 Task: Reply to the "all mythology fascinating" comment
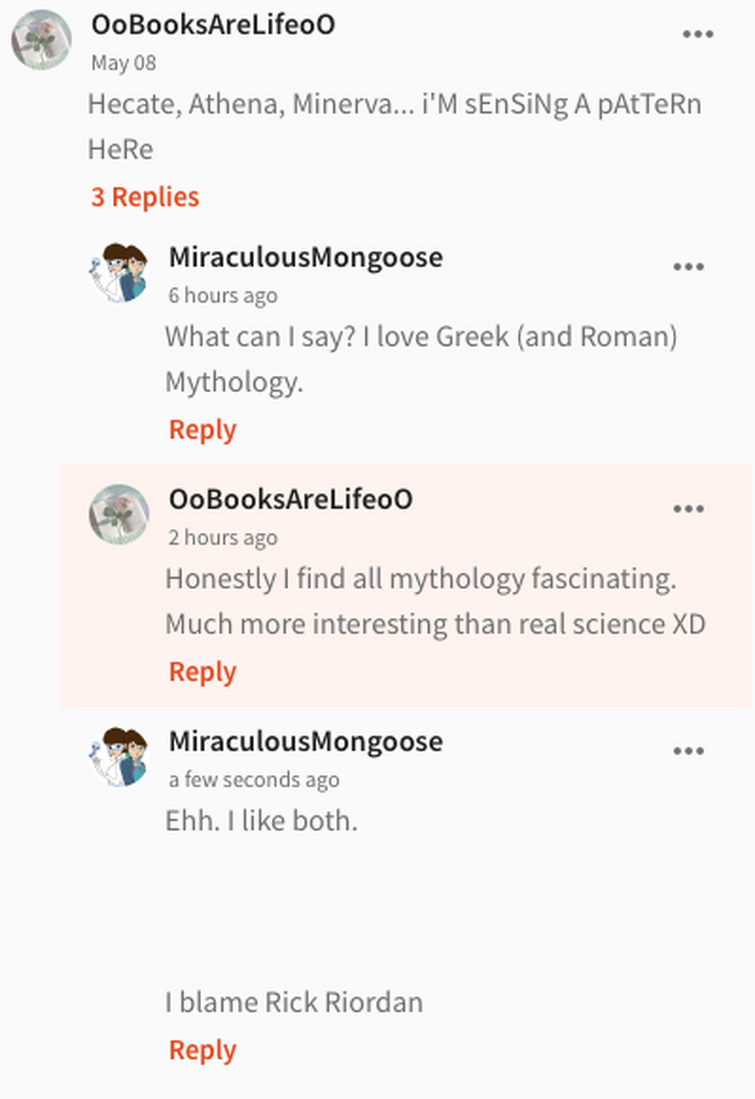(x=202, y=672)
